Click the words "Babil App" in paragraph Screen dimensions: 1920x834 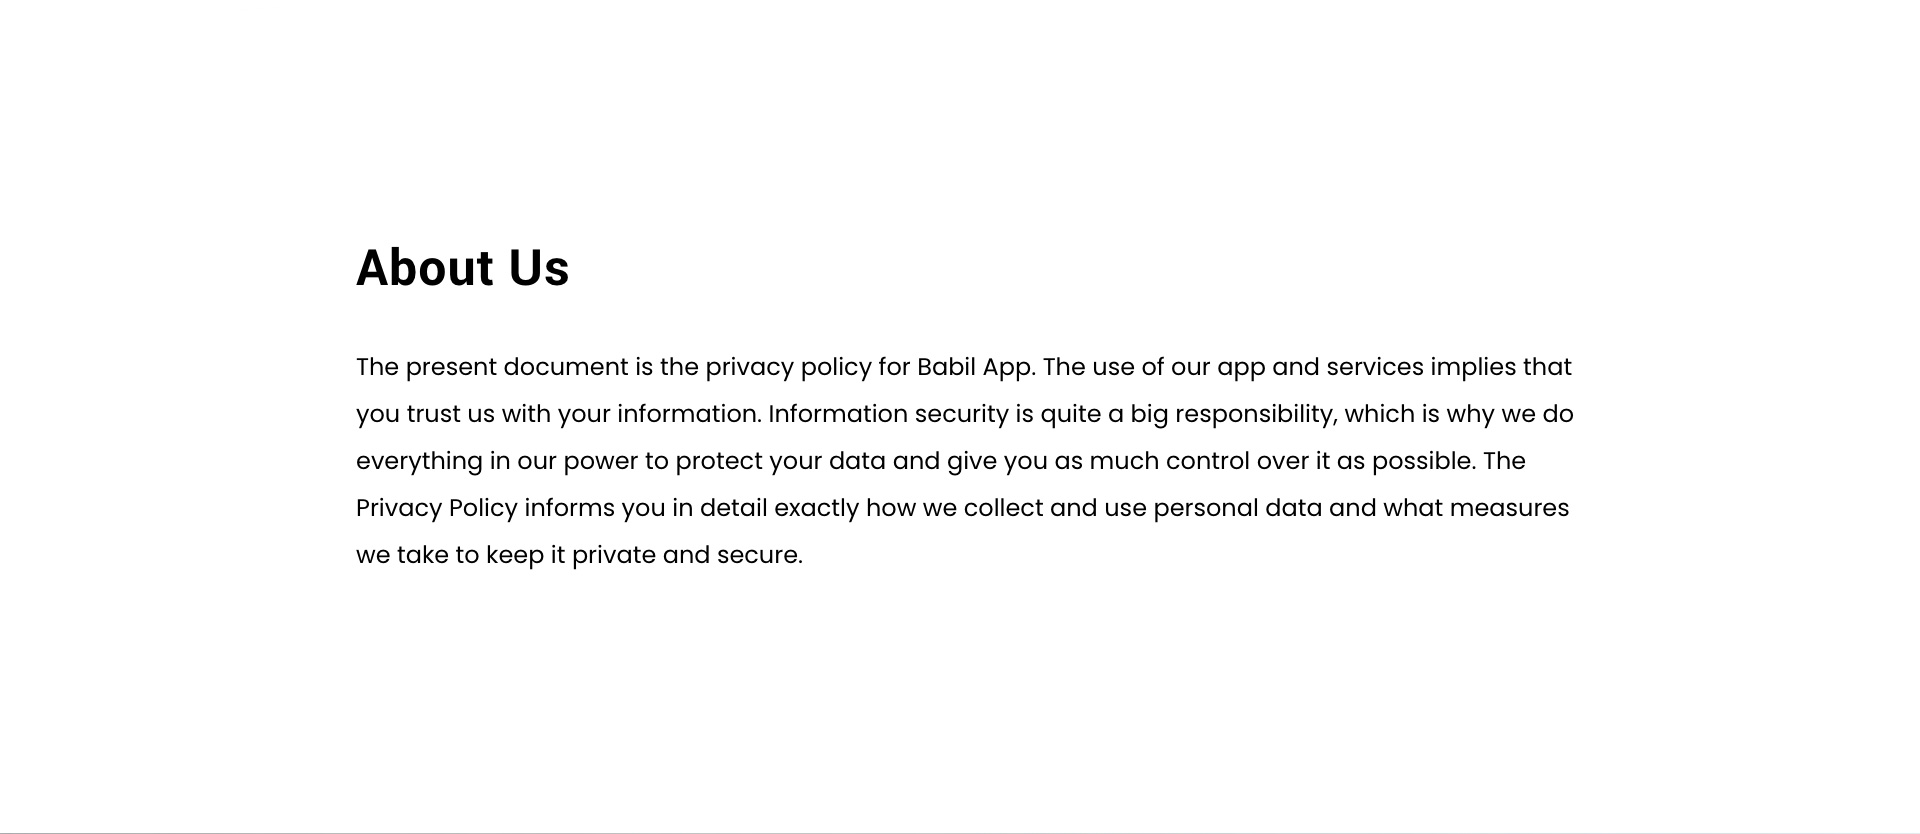point(975,367)
